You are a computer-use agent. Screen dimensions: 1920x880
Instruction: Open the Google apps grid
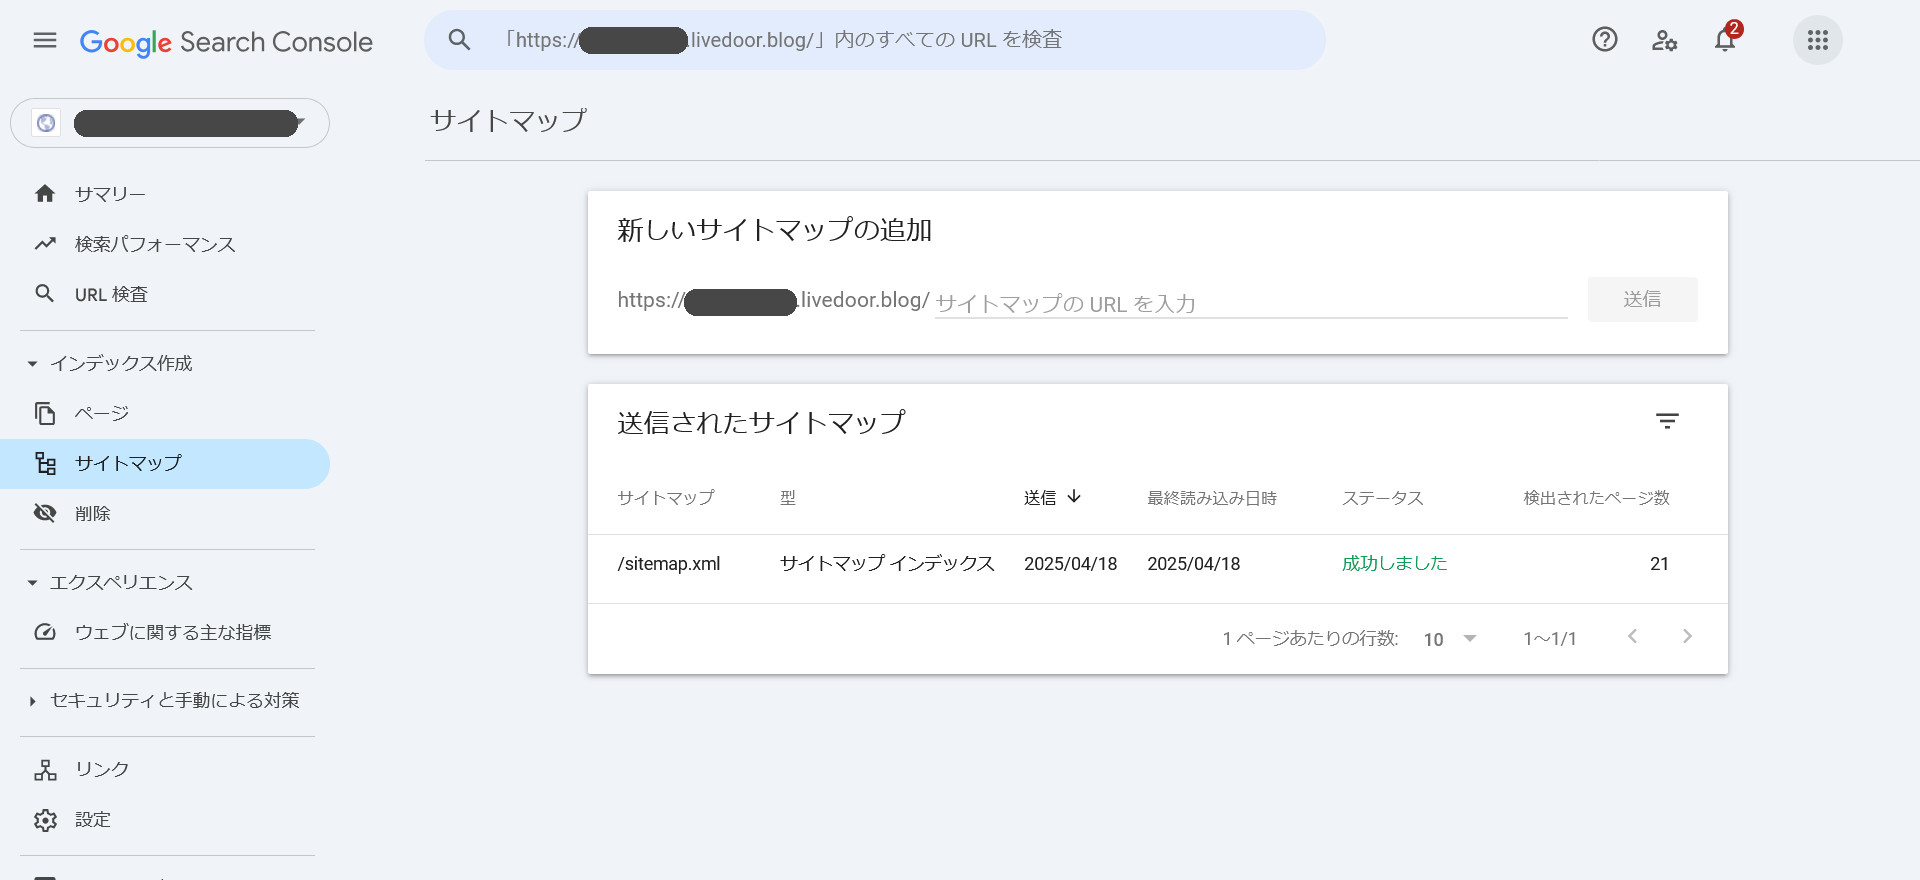tap(1818, 40)
